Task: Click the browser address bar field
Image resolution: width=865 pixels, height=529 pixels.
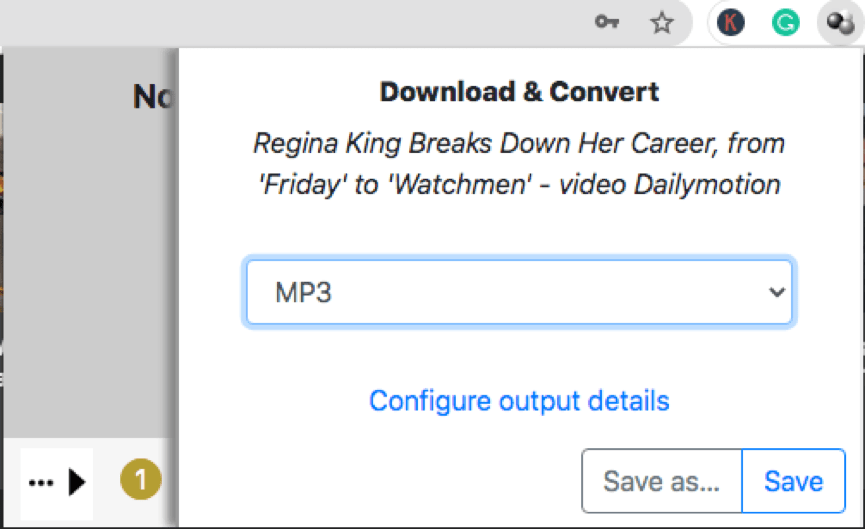Action: pos(300,23)
